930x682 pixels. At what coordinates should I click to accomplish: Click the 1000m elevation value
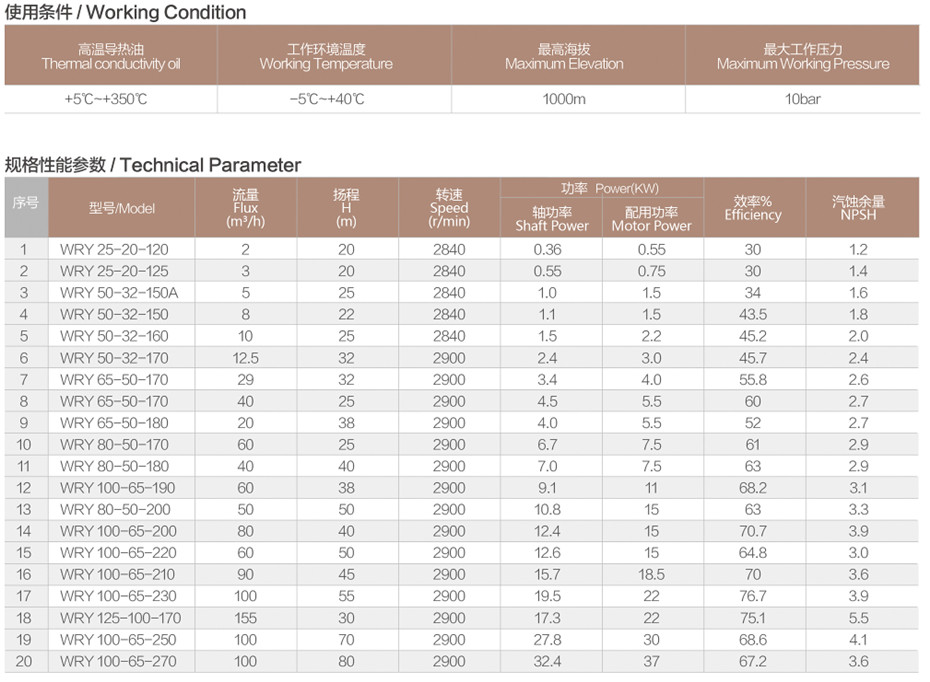[x=564, y=99]
